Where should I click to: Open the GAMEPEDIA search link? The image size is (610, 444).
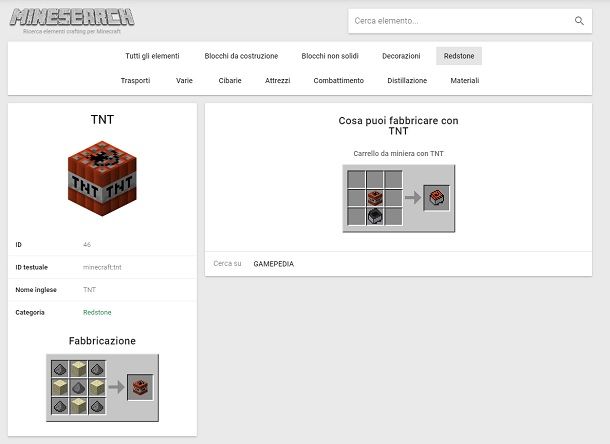click(x=273, y=264)
